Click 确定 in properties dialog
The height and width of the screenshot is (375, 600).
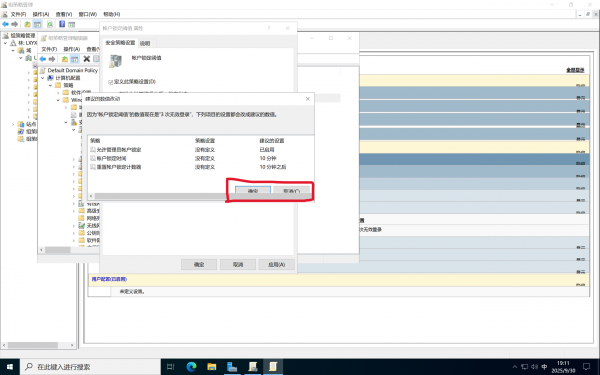[x=199, y=264]
